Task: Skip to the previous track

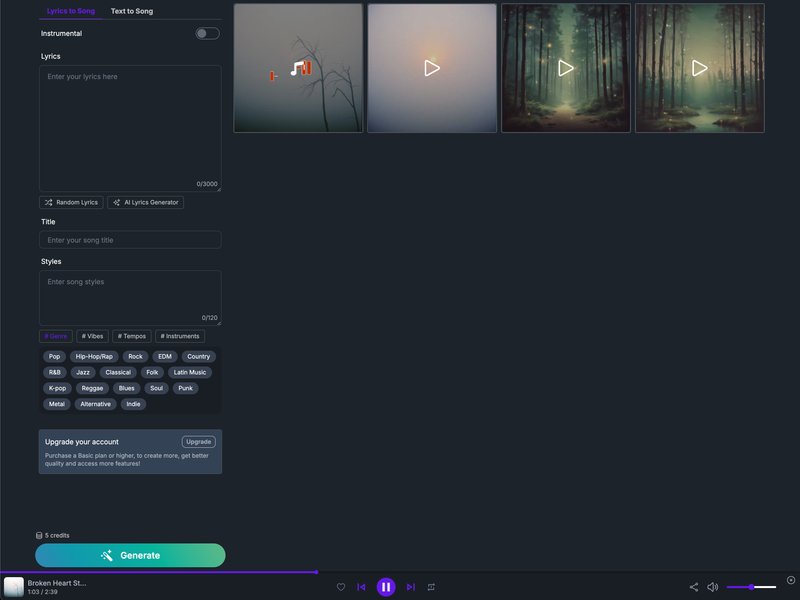Action: 362,587
